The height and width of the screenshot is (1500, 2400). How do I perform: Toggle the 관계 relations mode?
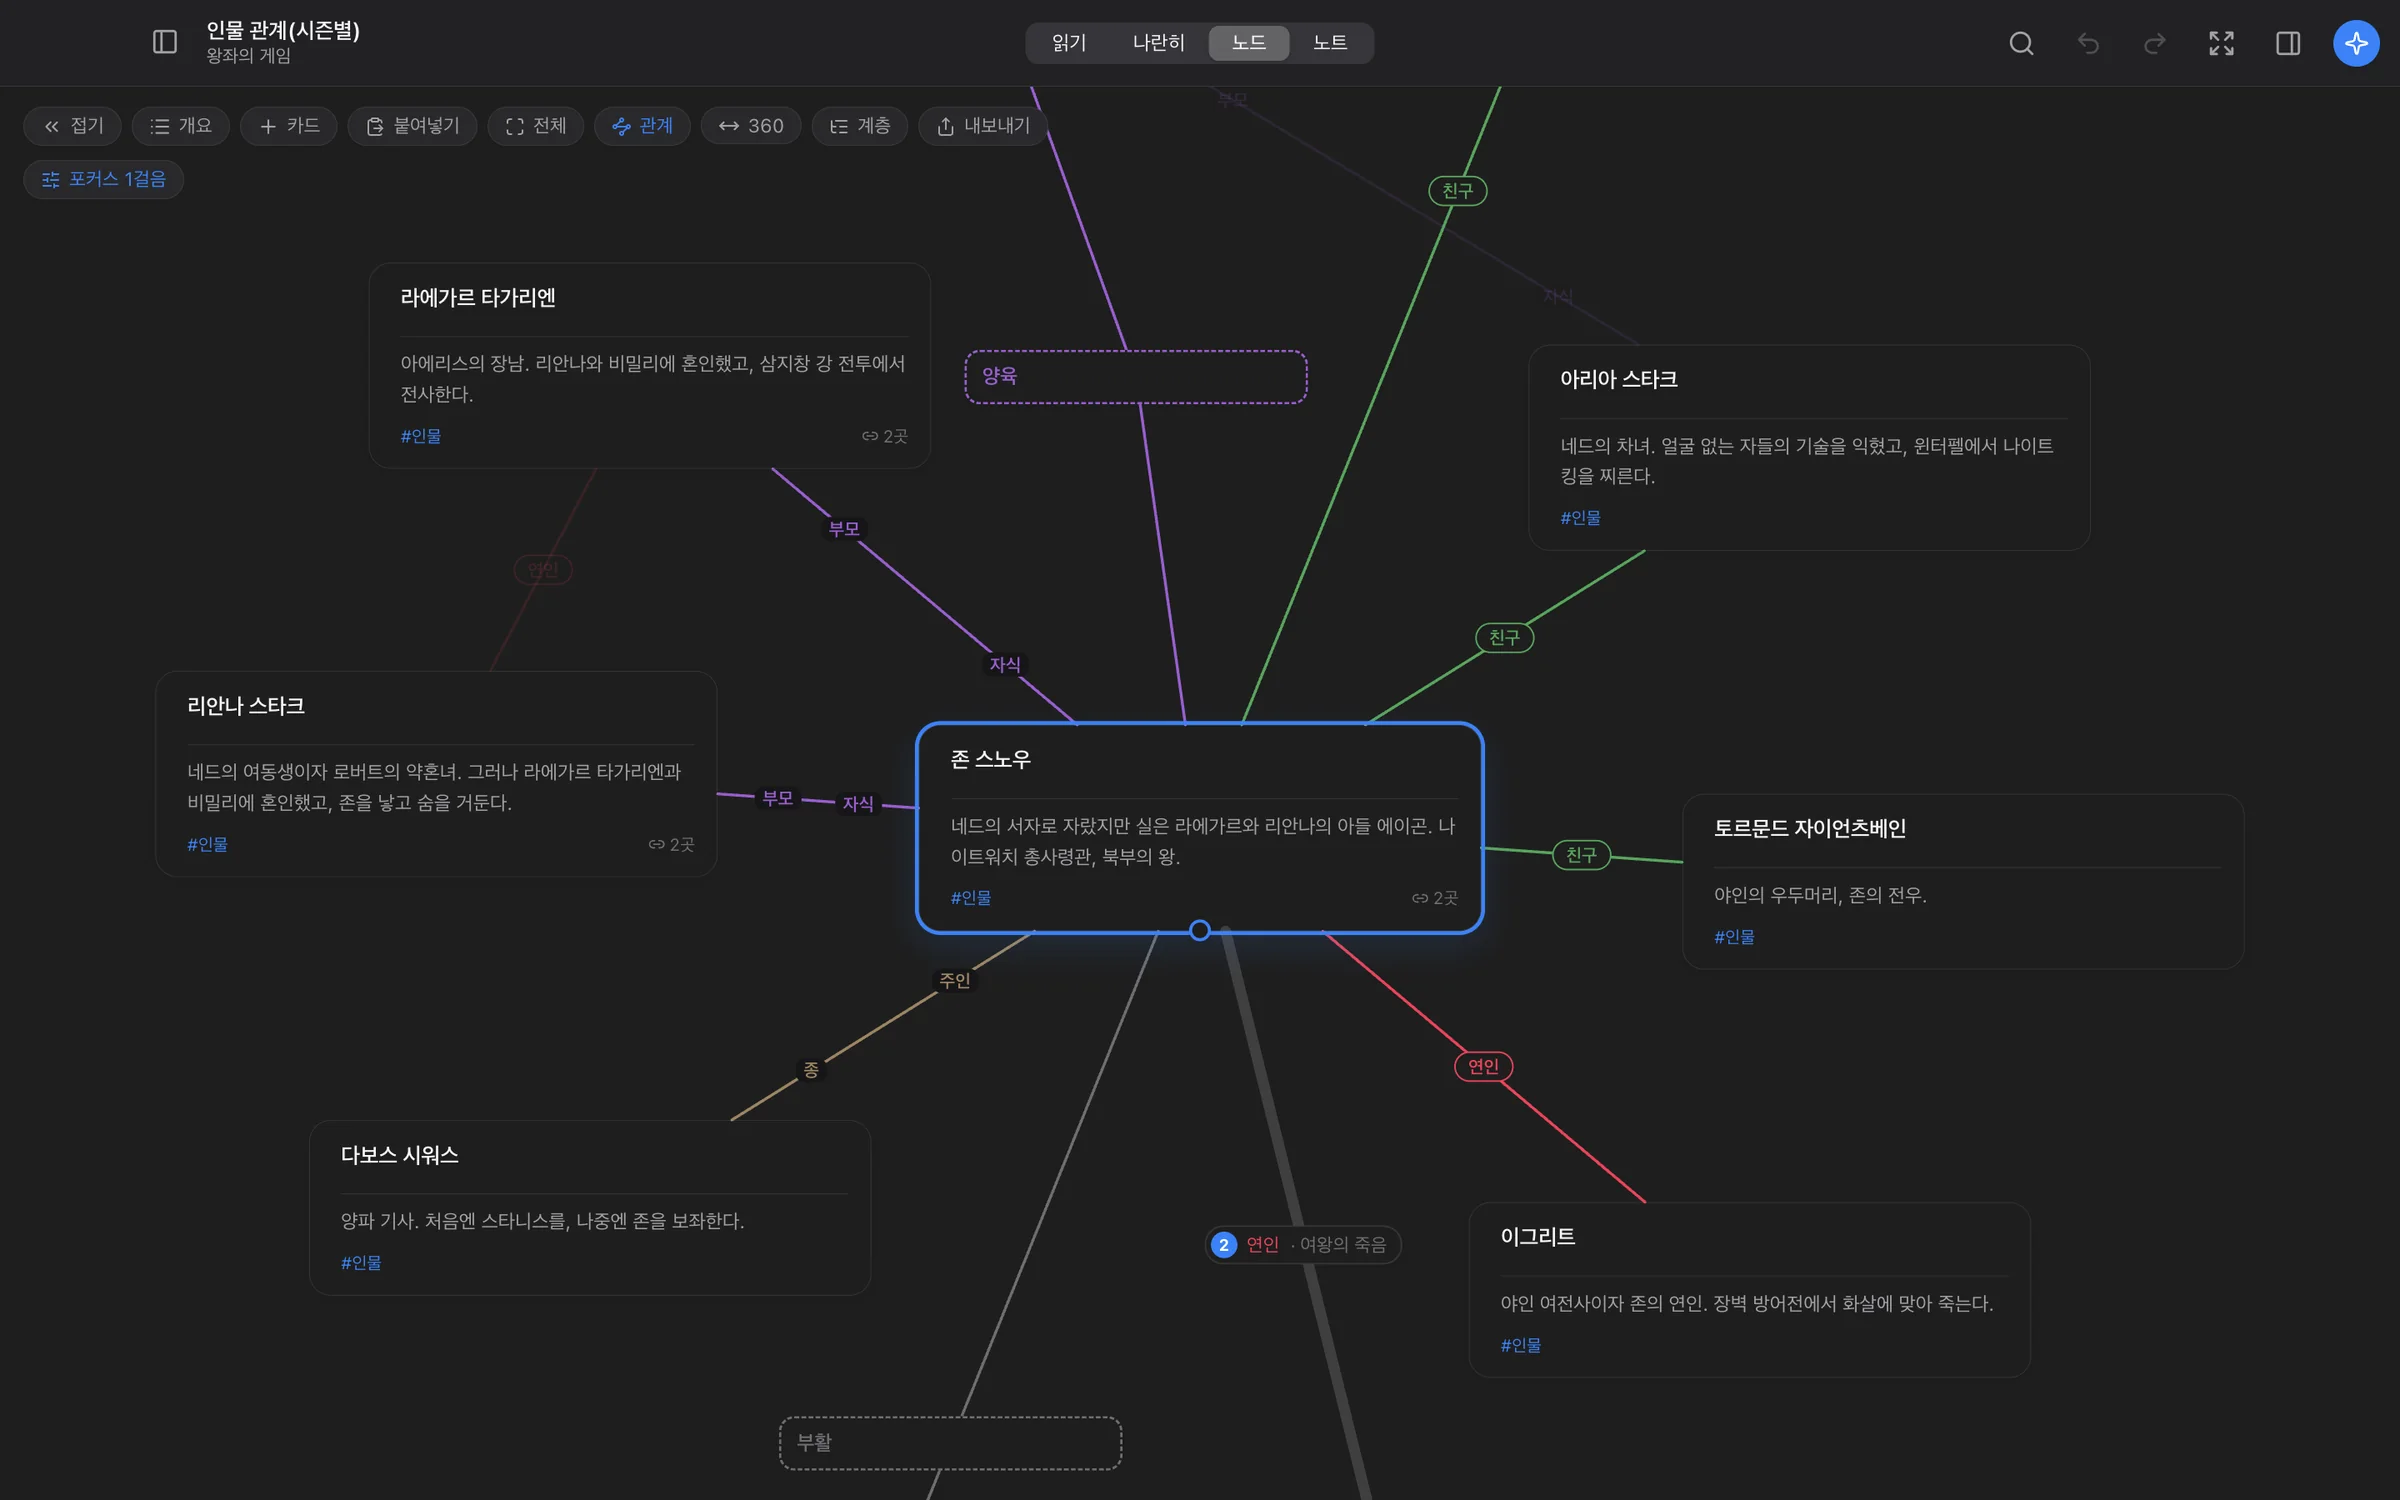[x=642, y=126]
